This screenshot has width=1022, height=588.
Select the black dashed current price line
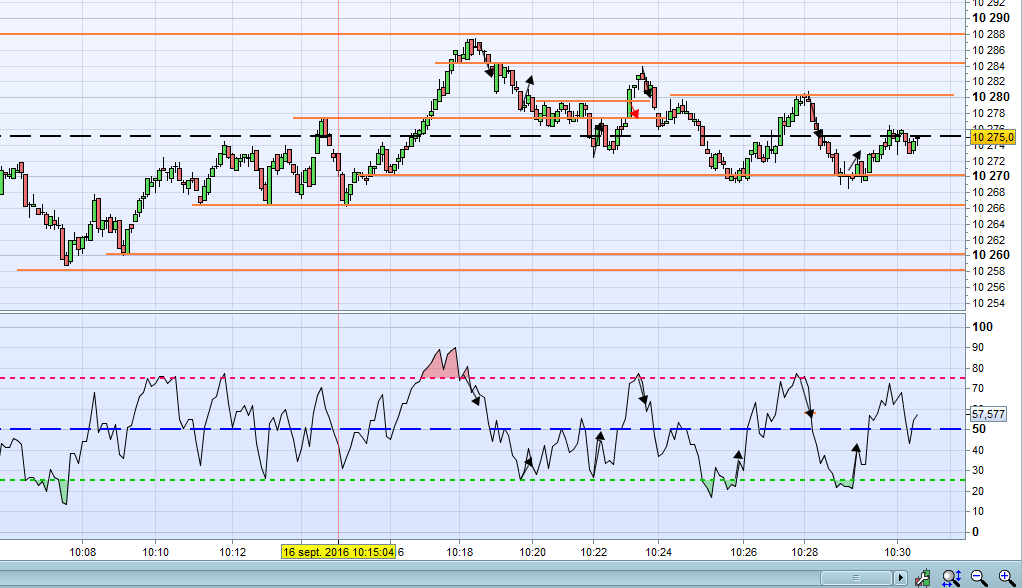482,136
